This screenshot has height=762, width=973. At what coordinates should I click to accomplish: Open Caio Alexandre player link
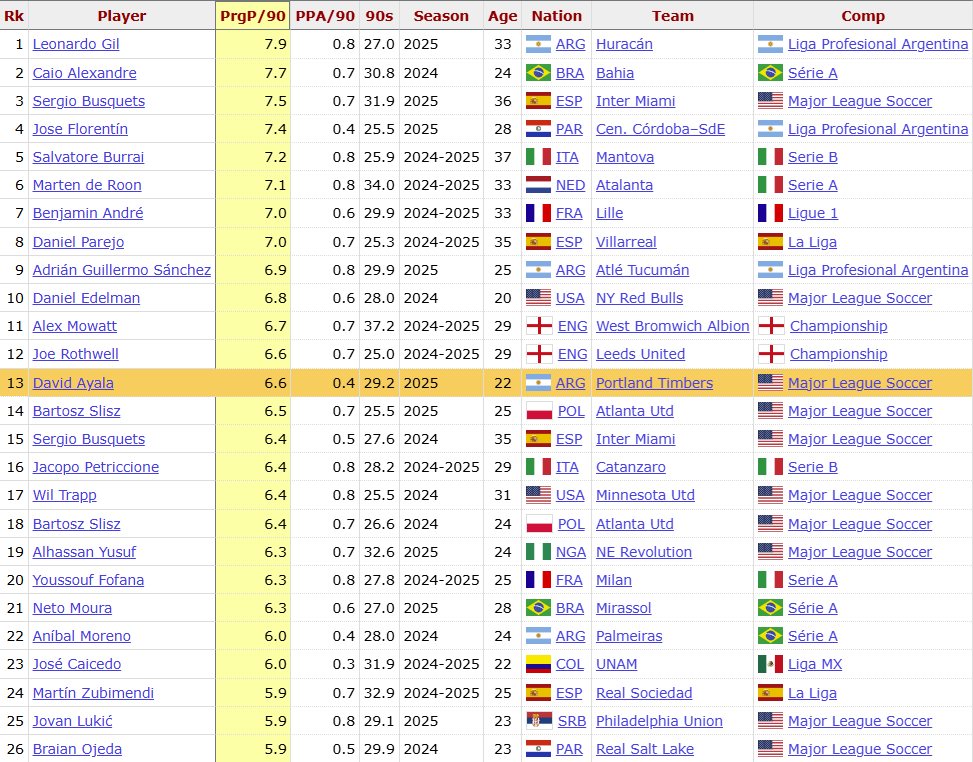(84, 73)
